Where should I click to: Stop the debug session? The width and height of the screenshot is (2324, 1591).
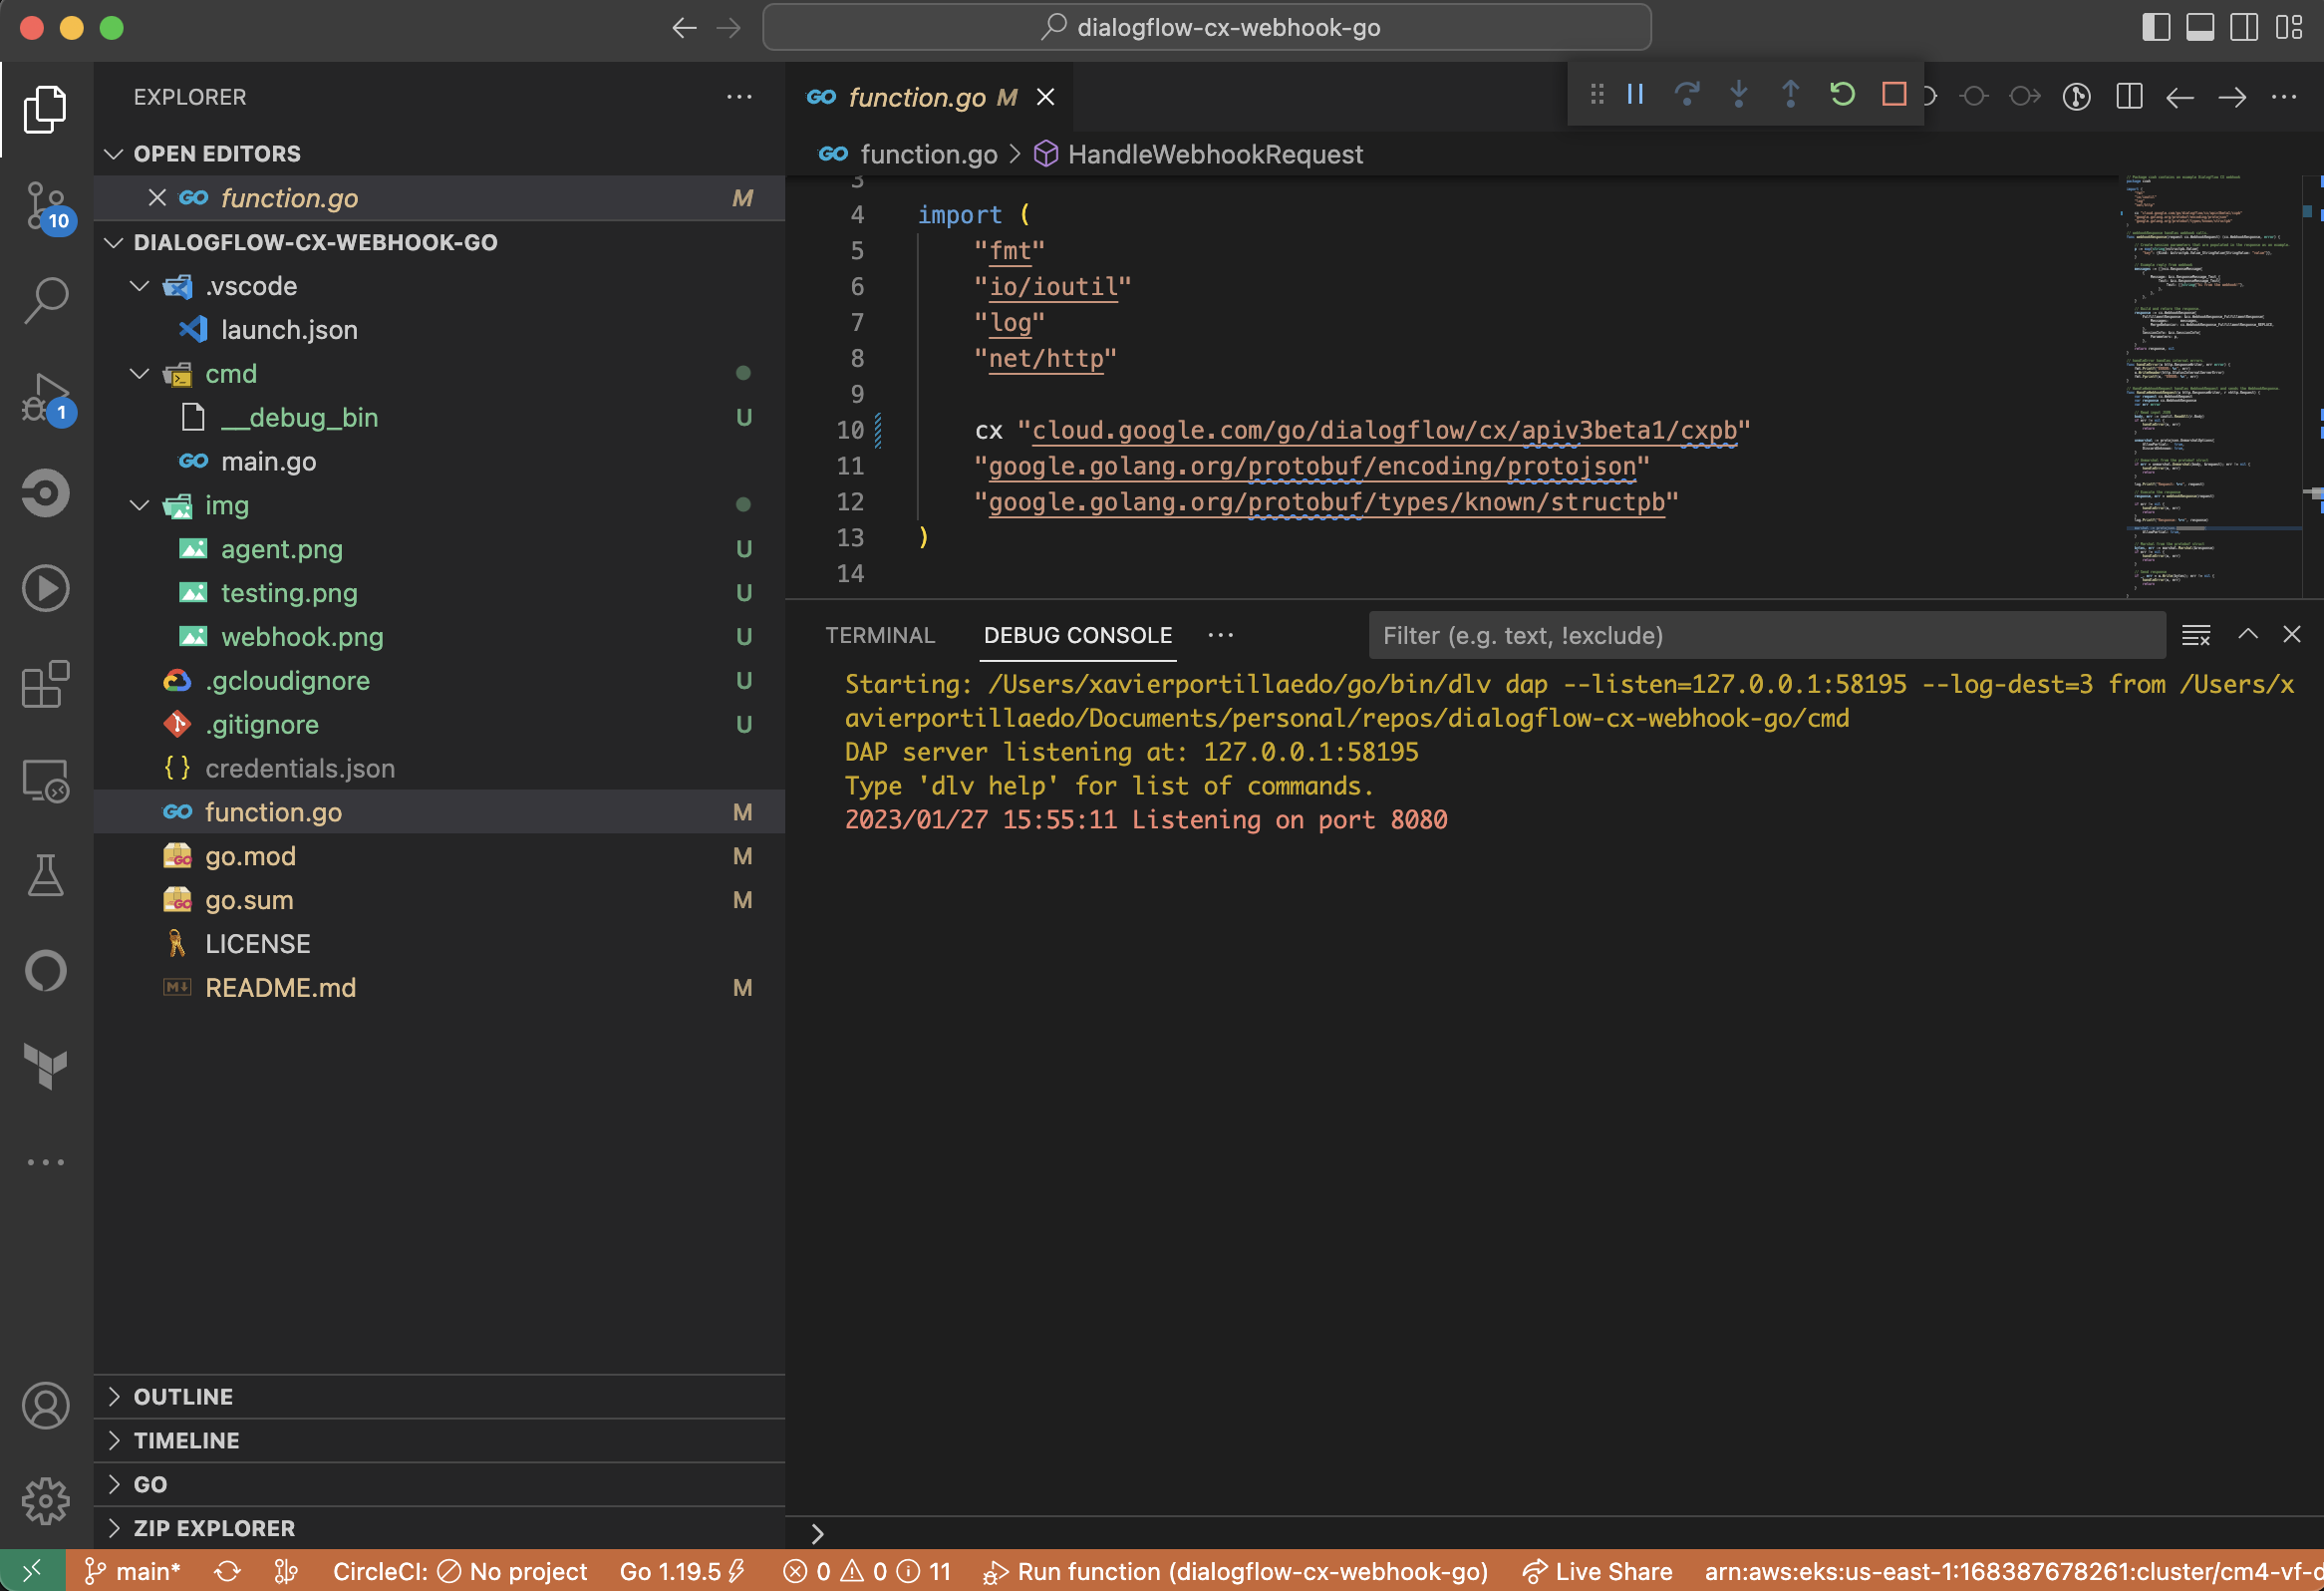(x=1894, y=95)
